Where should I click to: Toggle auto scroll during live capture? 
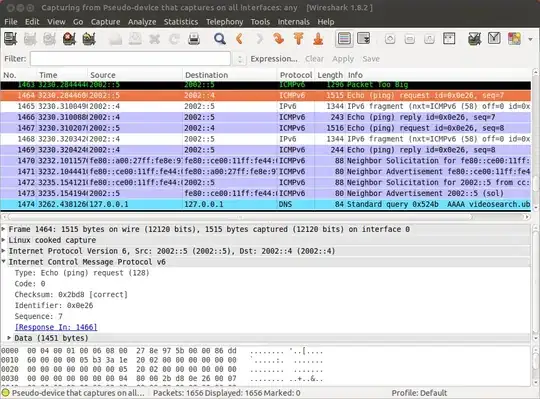tap(363, 39)
